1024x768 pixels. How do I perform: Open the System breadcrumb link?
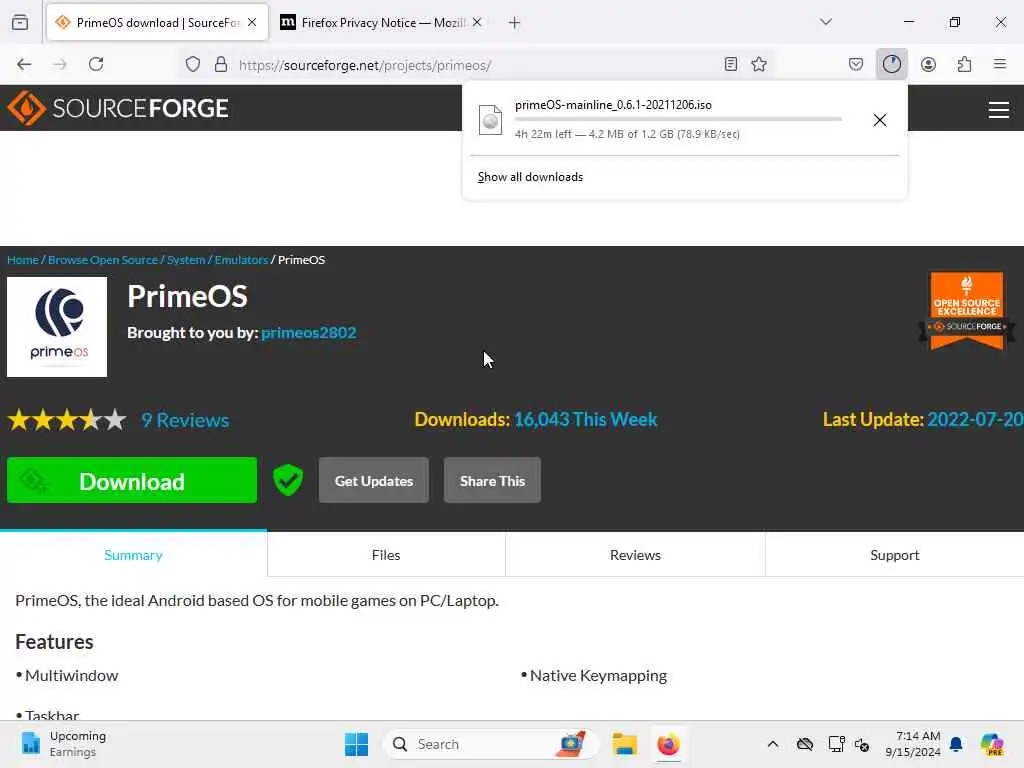[x=186, y=259]
